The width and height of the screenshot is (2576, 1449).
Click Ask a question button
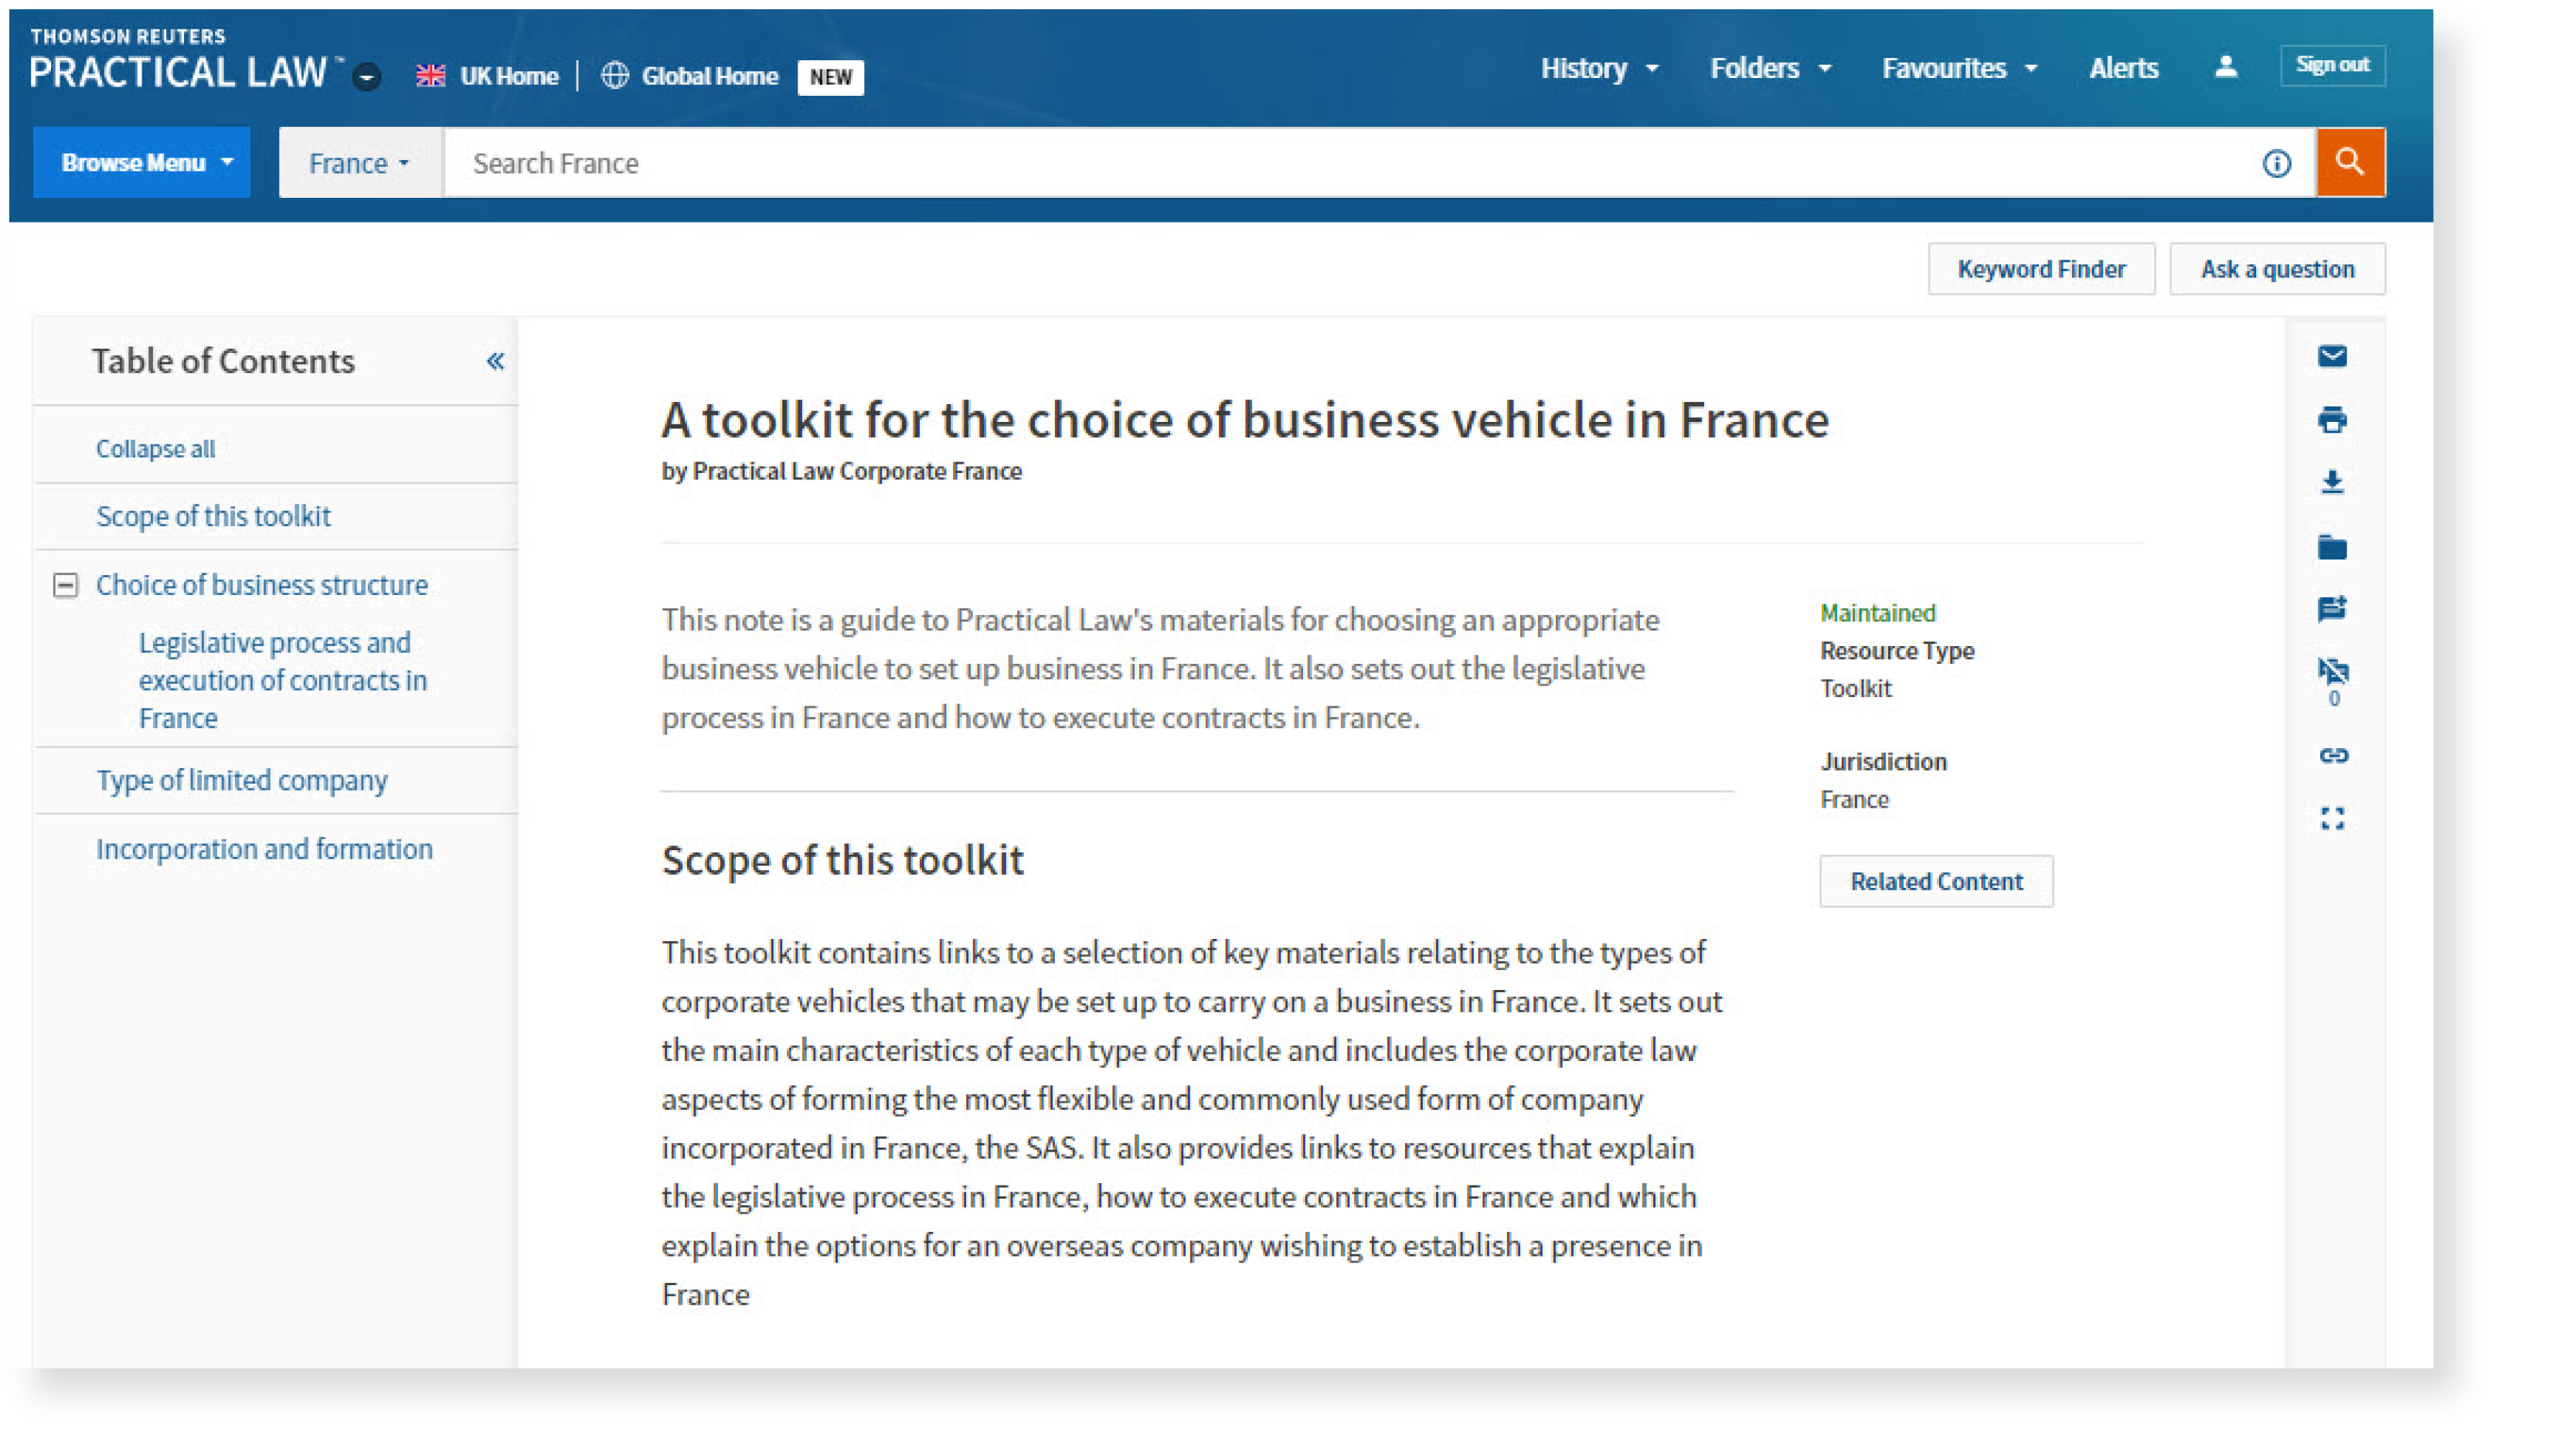click(x=2277, y=269)
